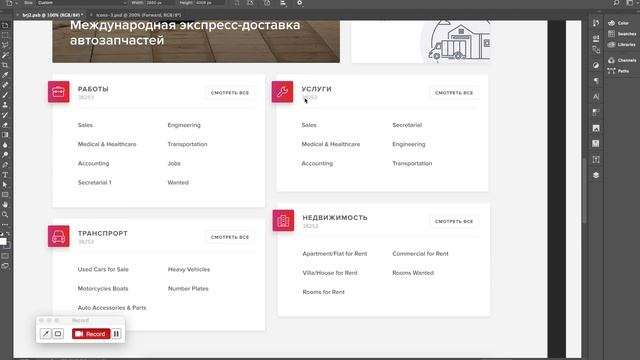Click 'Number Plates' text

point(188,289)
